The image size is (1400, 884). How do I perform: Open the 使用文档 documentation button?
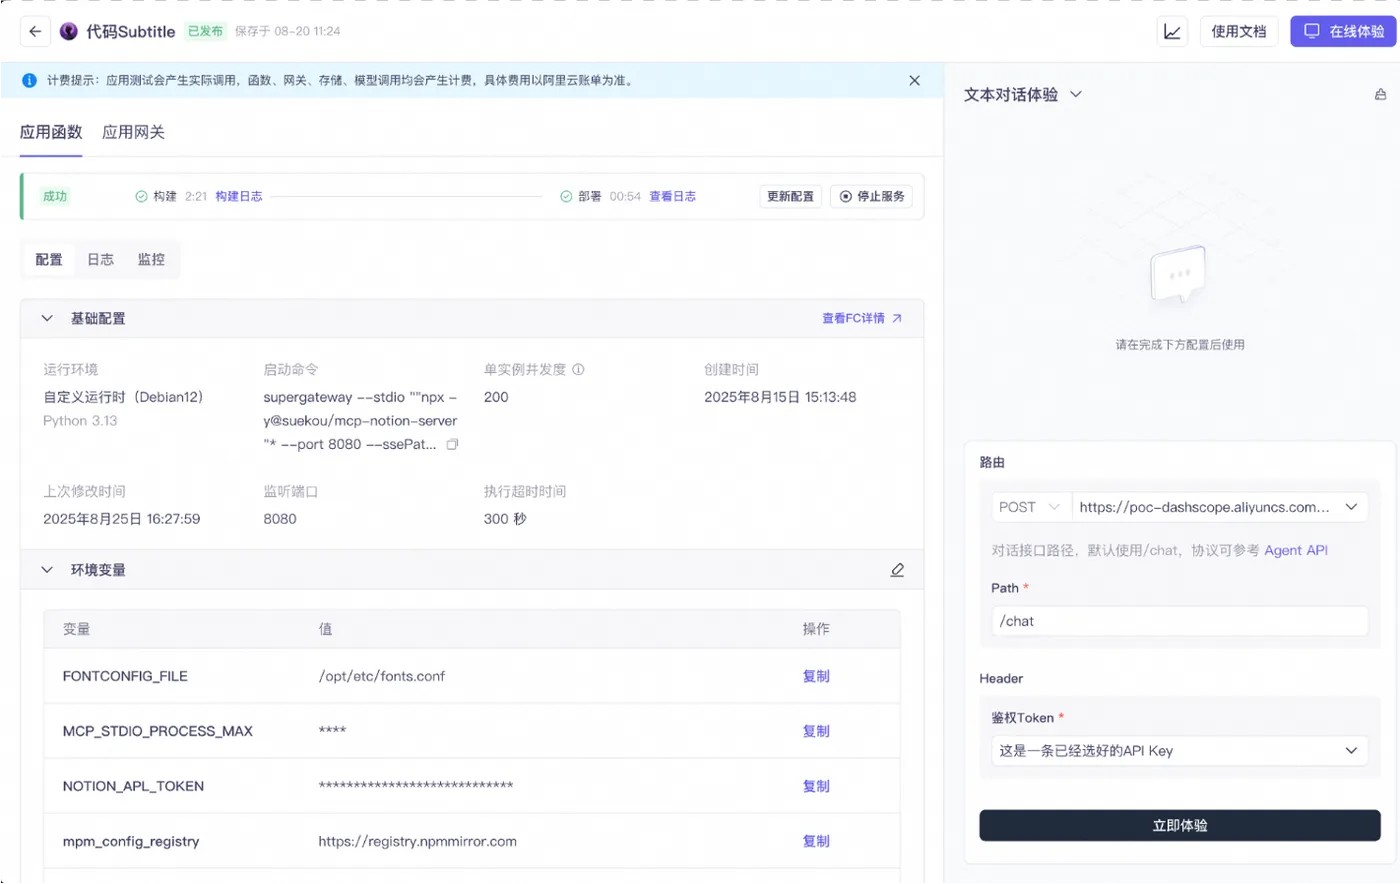(1239, 31)
